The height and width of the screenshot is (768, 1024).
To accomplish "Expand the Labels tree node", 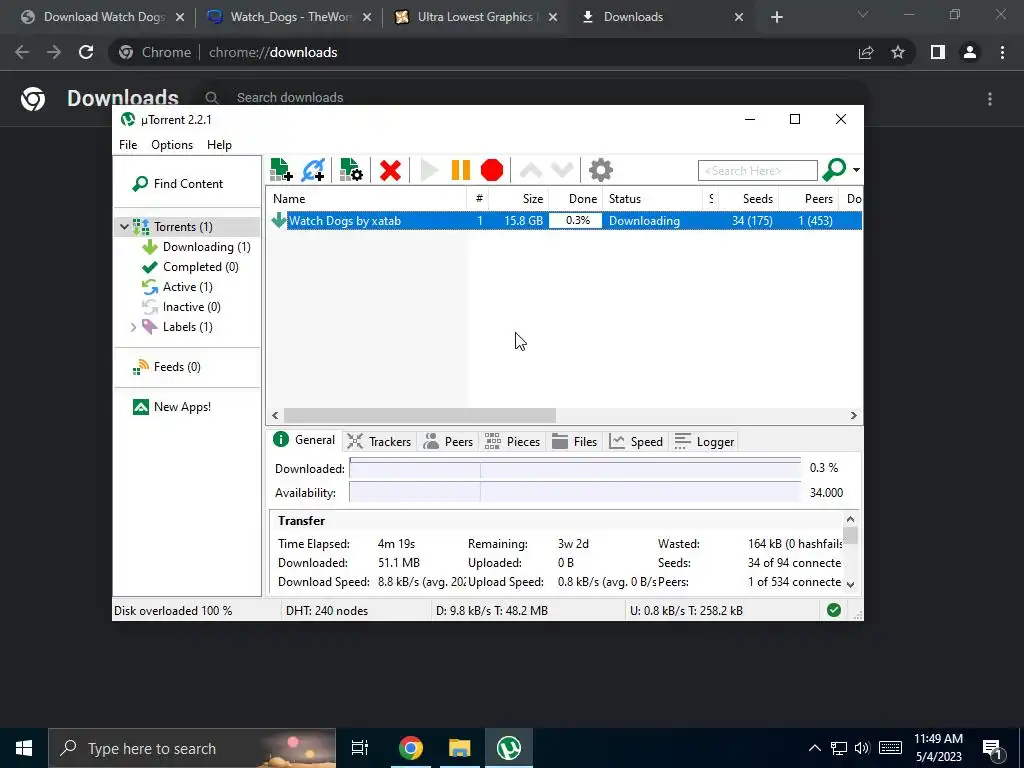I will point(133,327).
